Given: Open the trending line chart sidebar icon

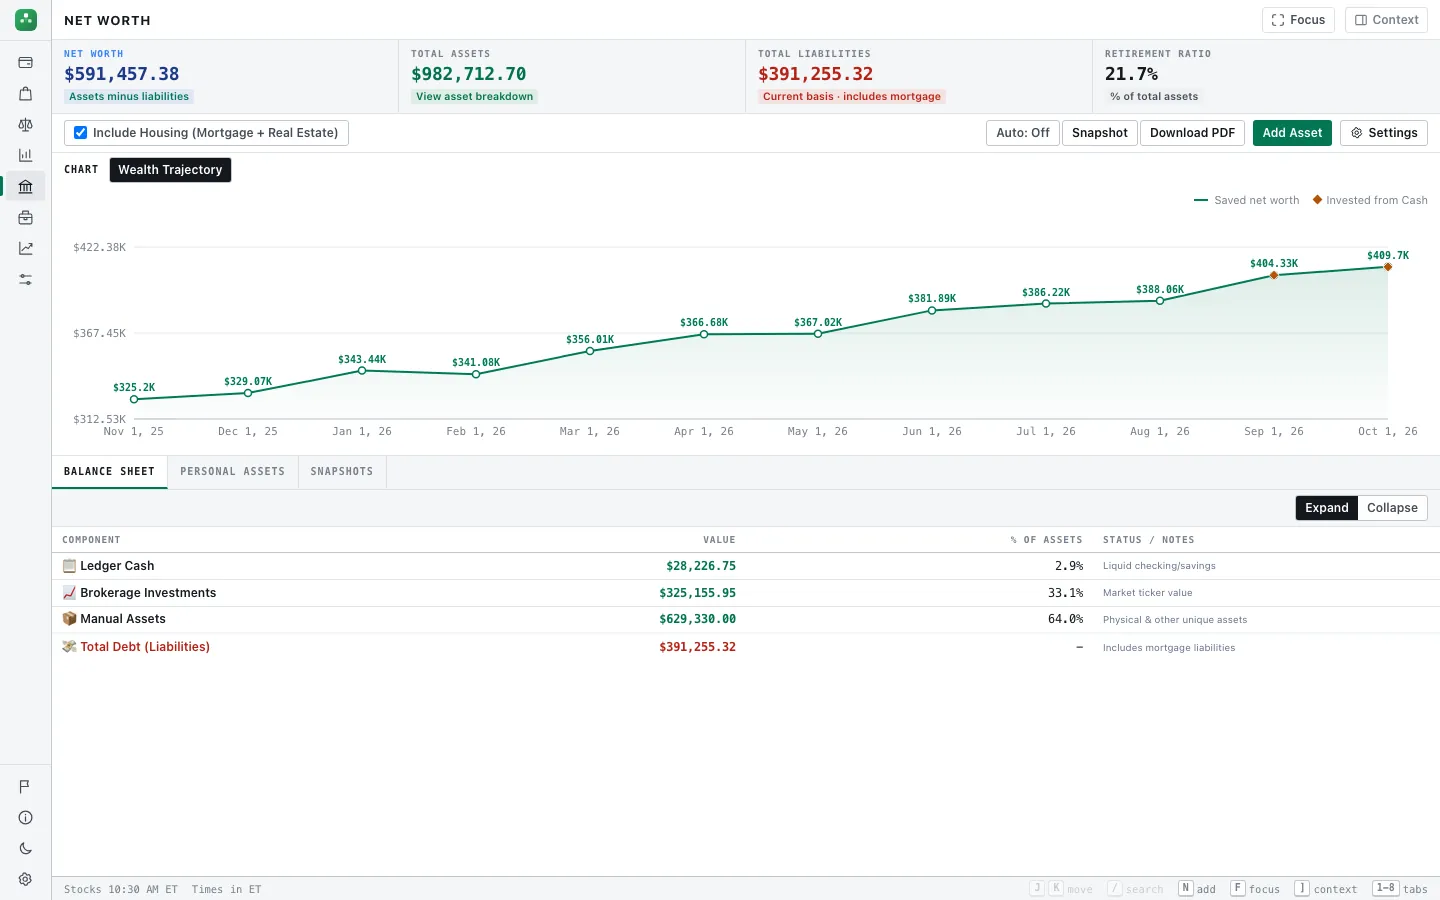Looking at the screenshot, I should pos(26,248).
